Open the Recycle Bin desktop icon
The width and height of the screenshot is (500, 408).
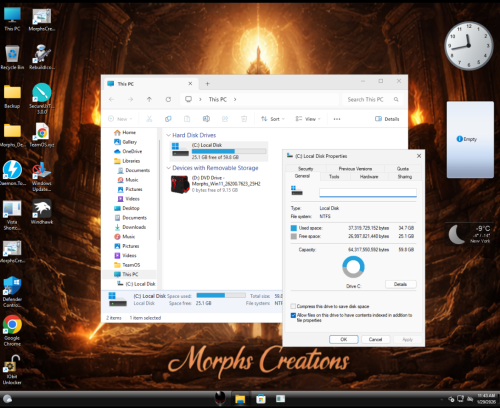(12, 57)
